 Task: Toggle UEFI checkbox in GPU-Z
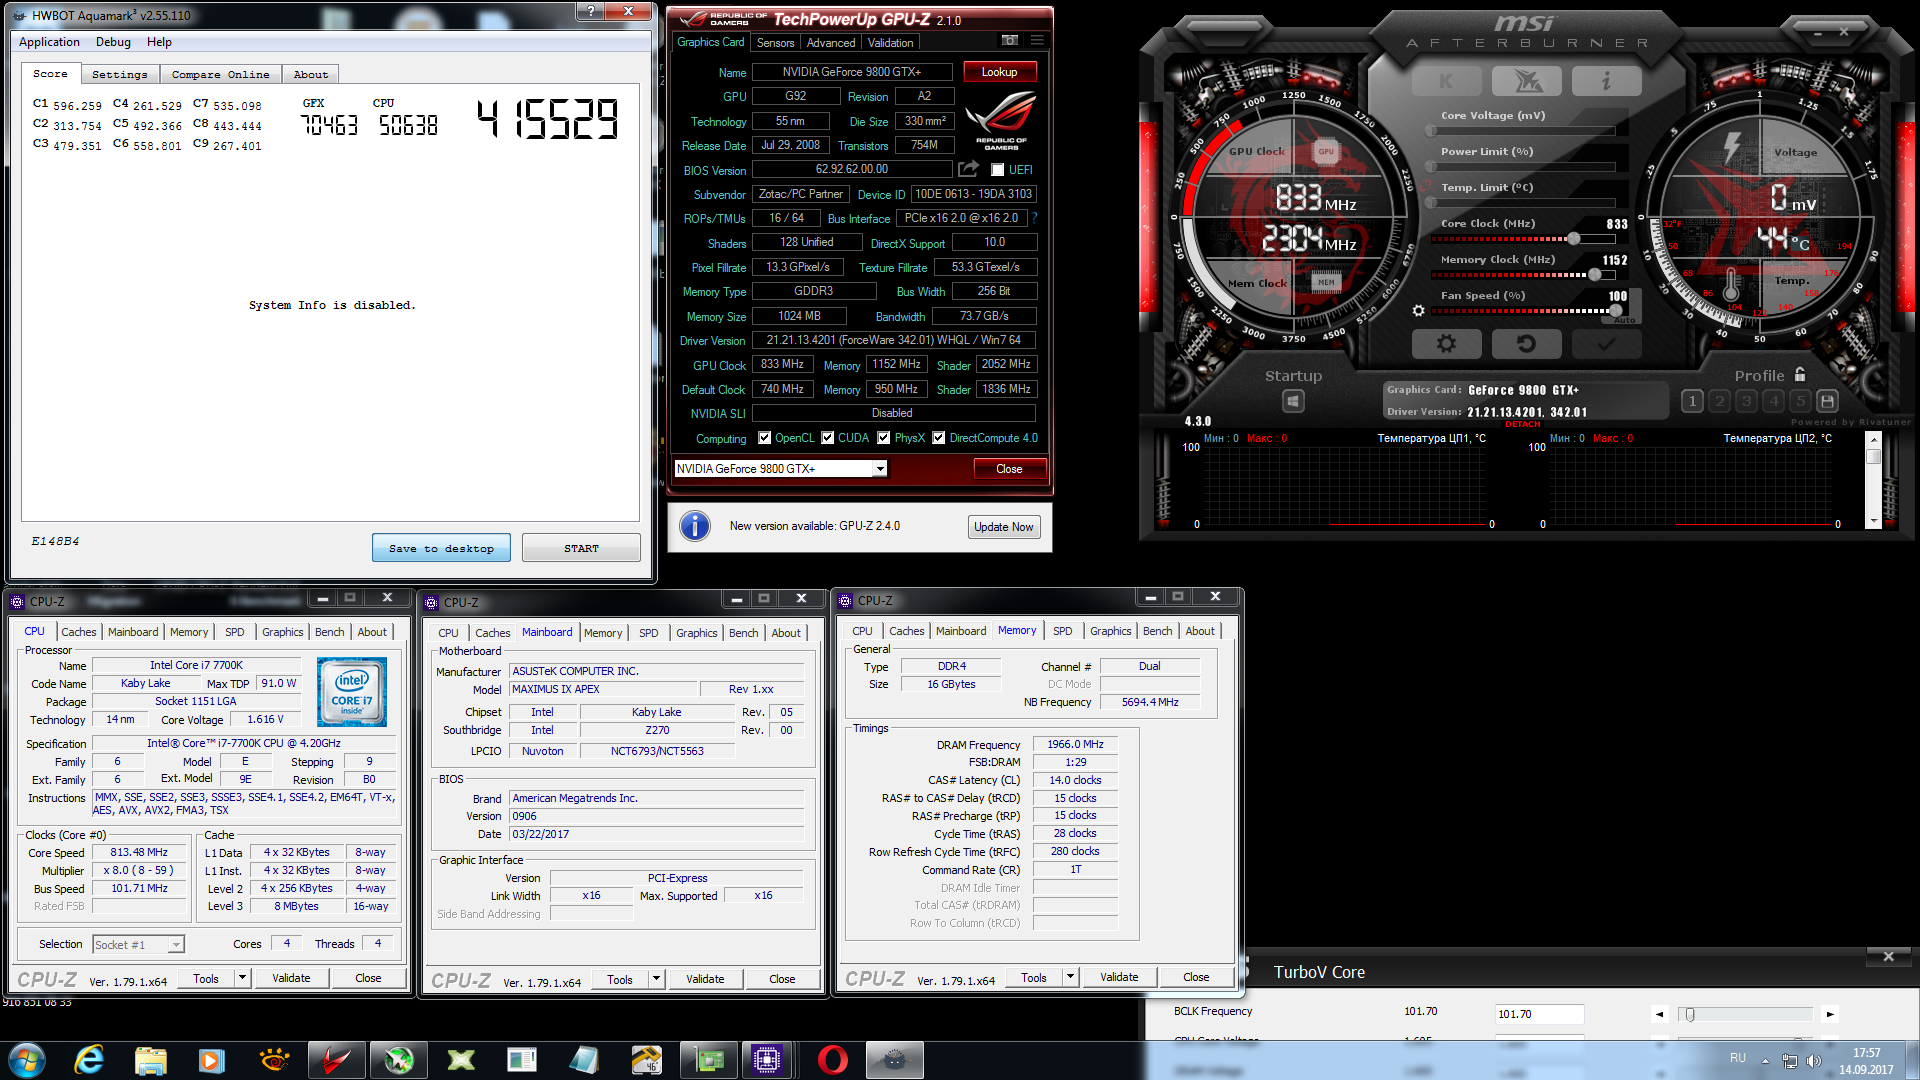996,170
